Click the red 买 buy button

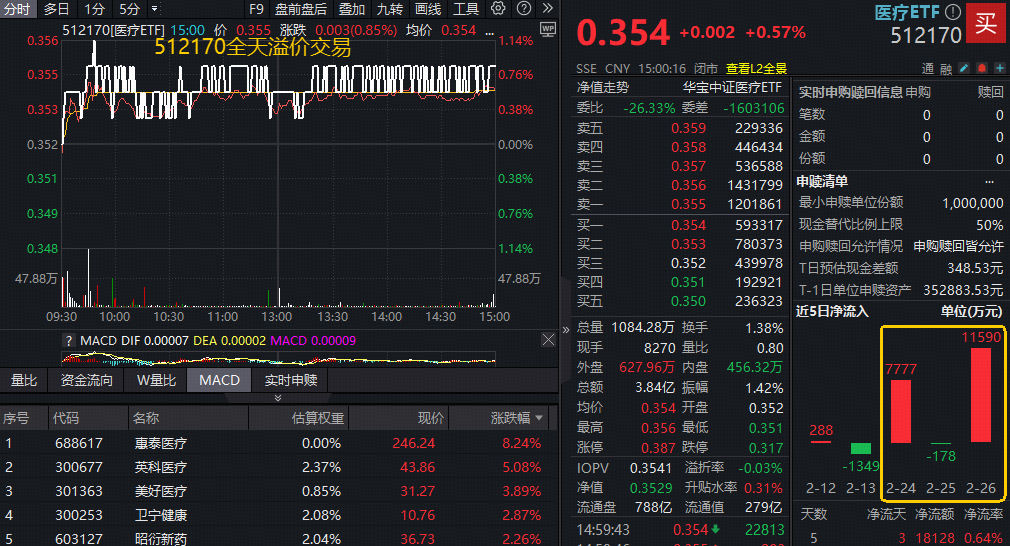click(986, 23)
